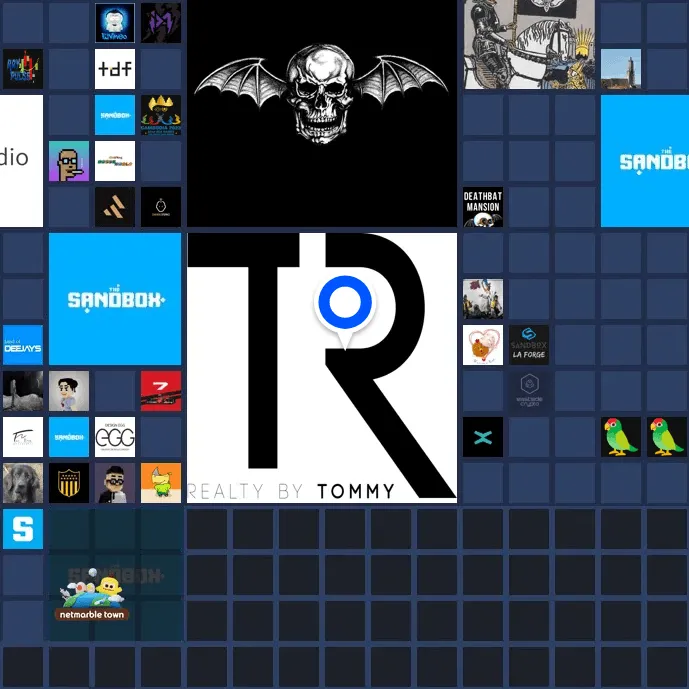The image size is (689, 689).
Task: Open the Deathbat Mansion land tile
Action: (x=483, y=207)
